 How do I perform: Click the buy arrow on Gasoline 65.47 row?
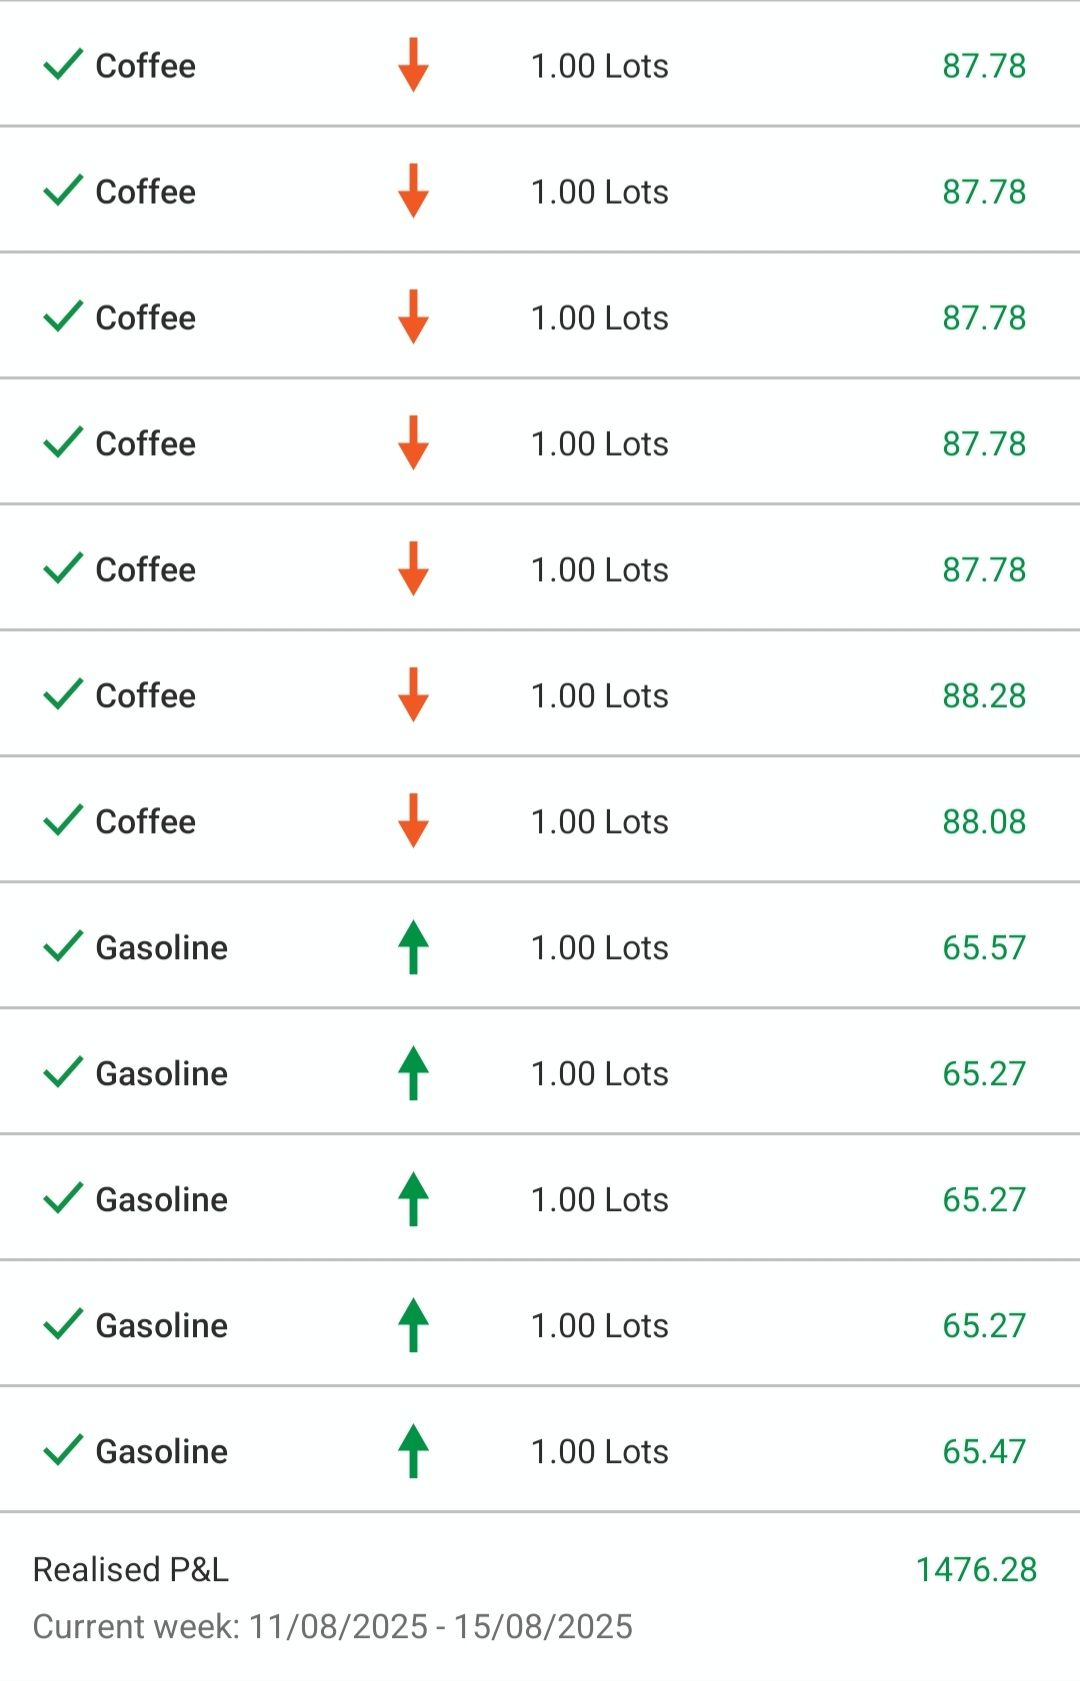[x=413, y=1450]
